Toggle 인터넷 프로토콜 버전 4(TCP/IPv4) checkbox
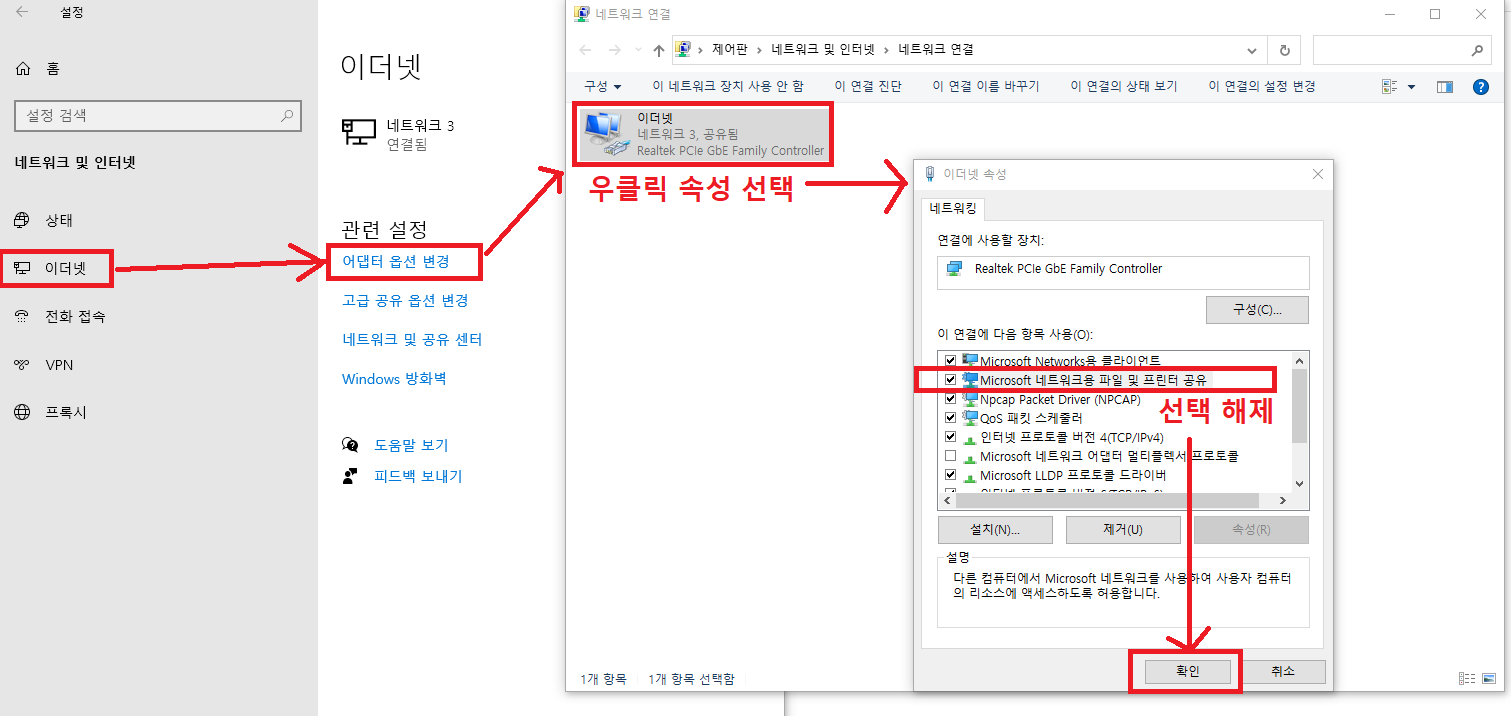 950,437
